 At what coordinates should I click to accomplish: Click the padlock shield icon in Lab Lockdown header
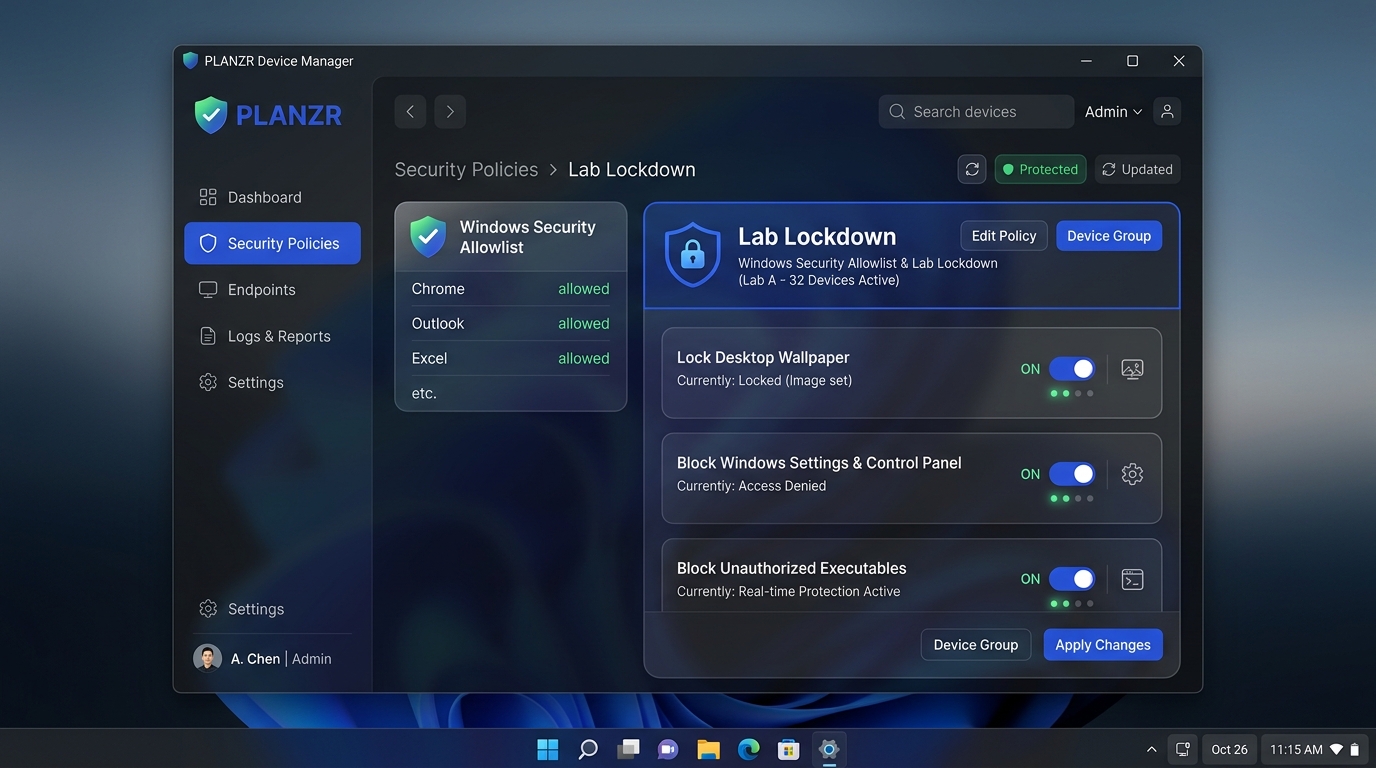692,255
